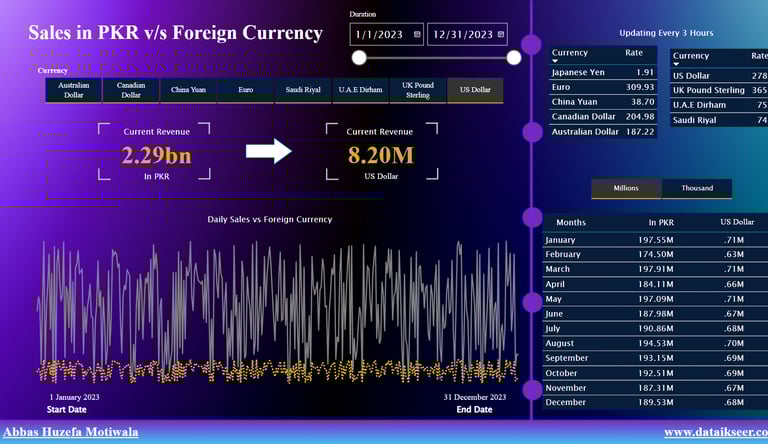Switch units to Millions
This screenshot has height=444, width=768.
pos(626,188)
